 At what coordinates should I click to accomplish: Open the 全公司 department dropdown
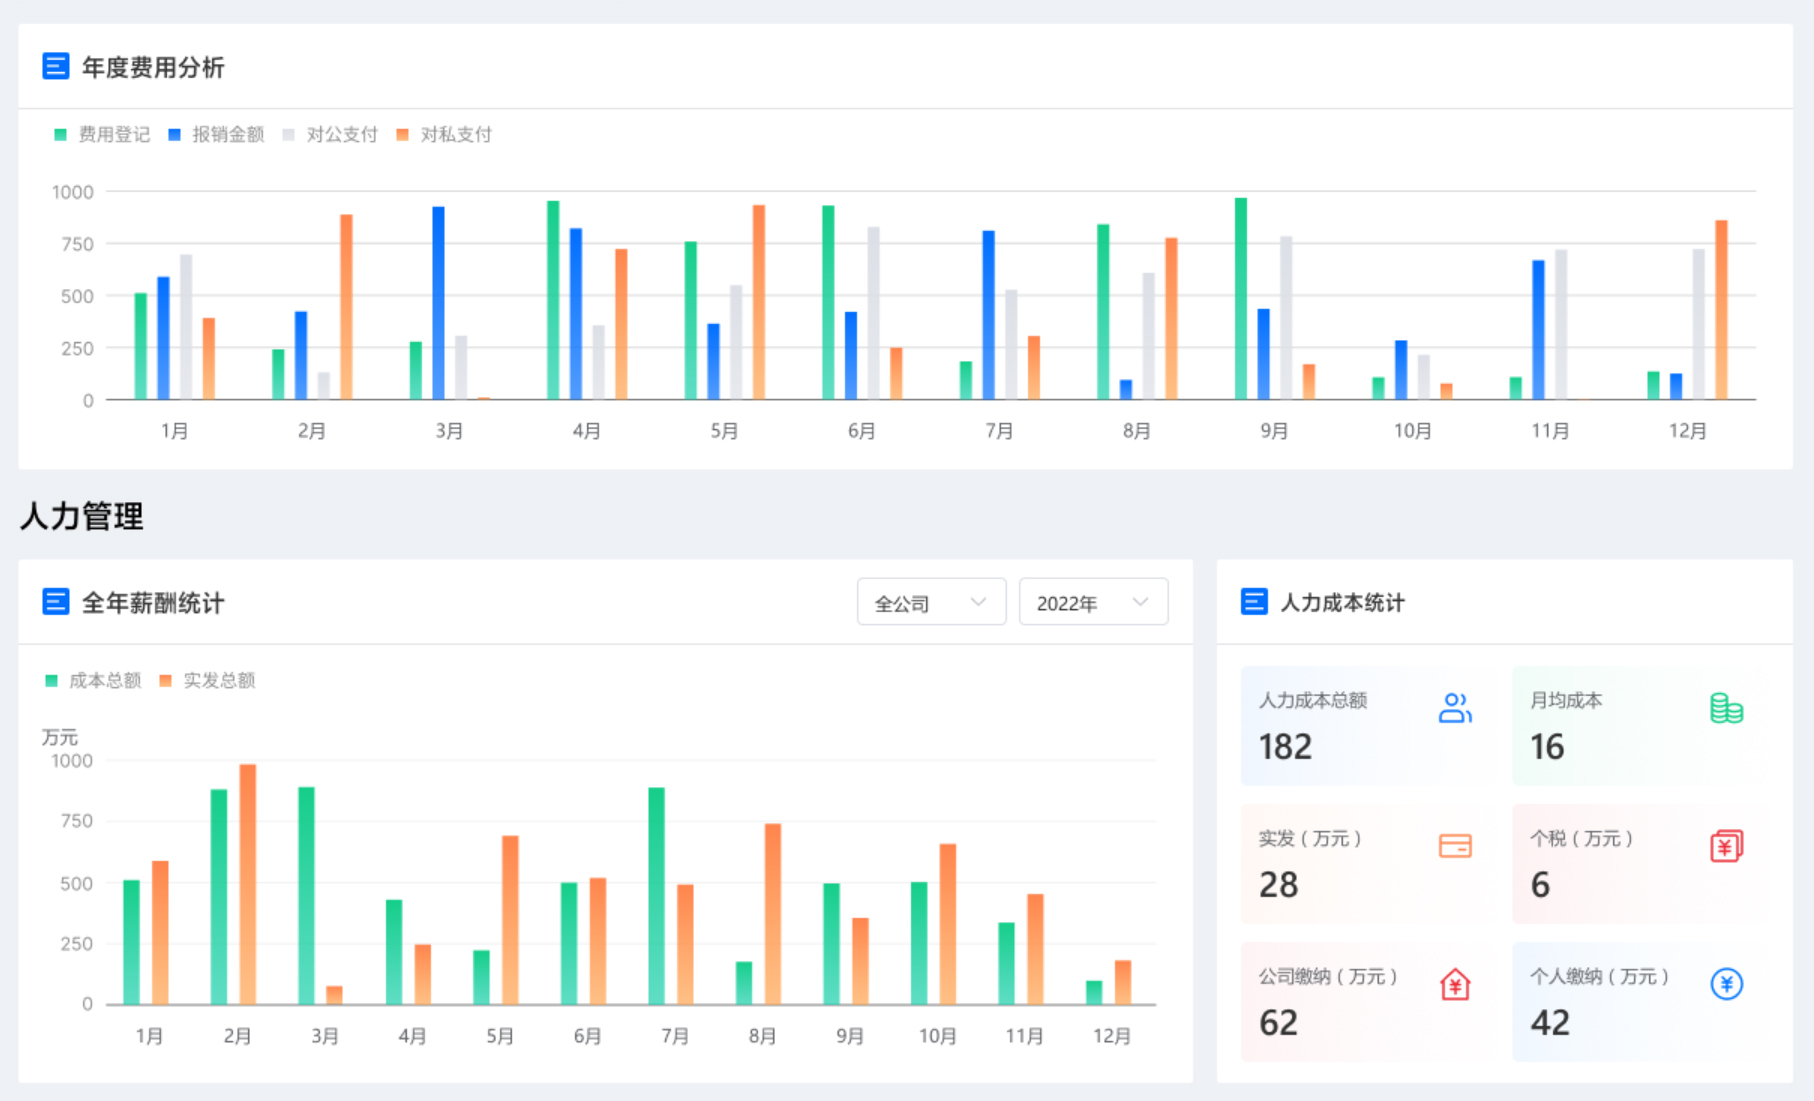coord(931,602)
